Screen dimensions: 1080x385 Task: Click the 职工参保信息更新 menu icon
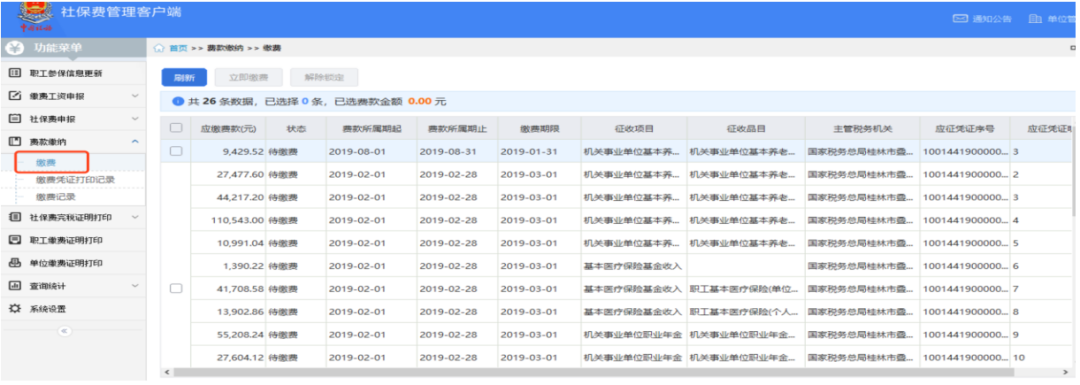[x=14, y=73]
